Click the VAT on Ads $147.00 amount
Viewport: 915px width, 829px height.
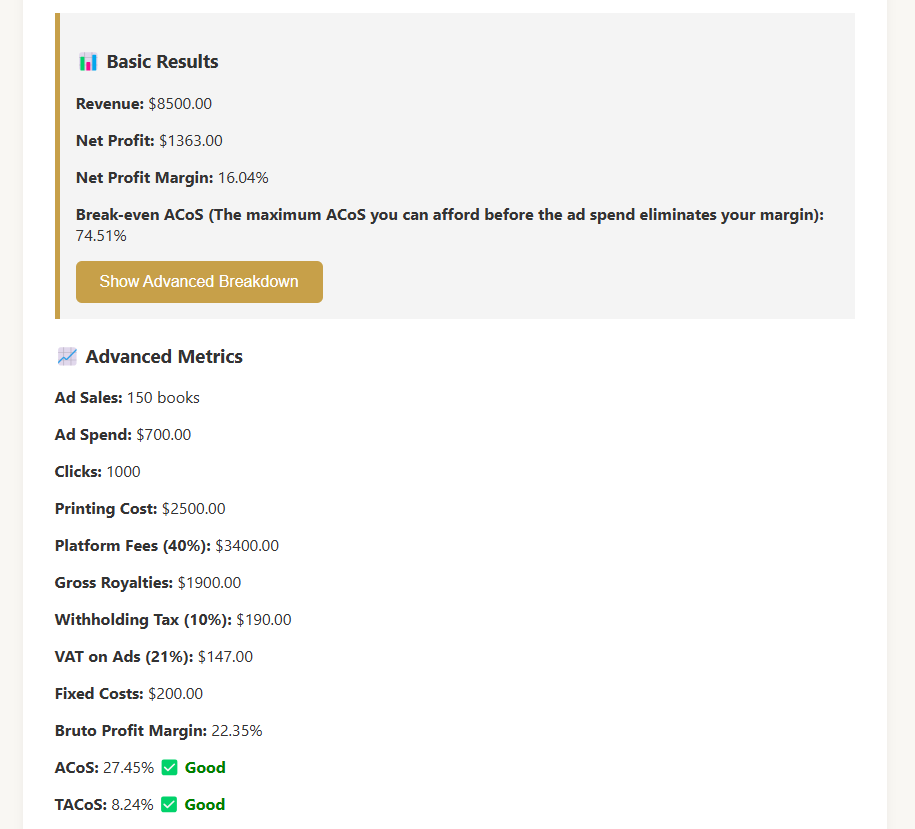point(225,657)
